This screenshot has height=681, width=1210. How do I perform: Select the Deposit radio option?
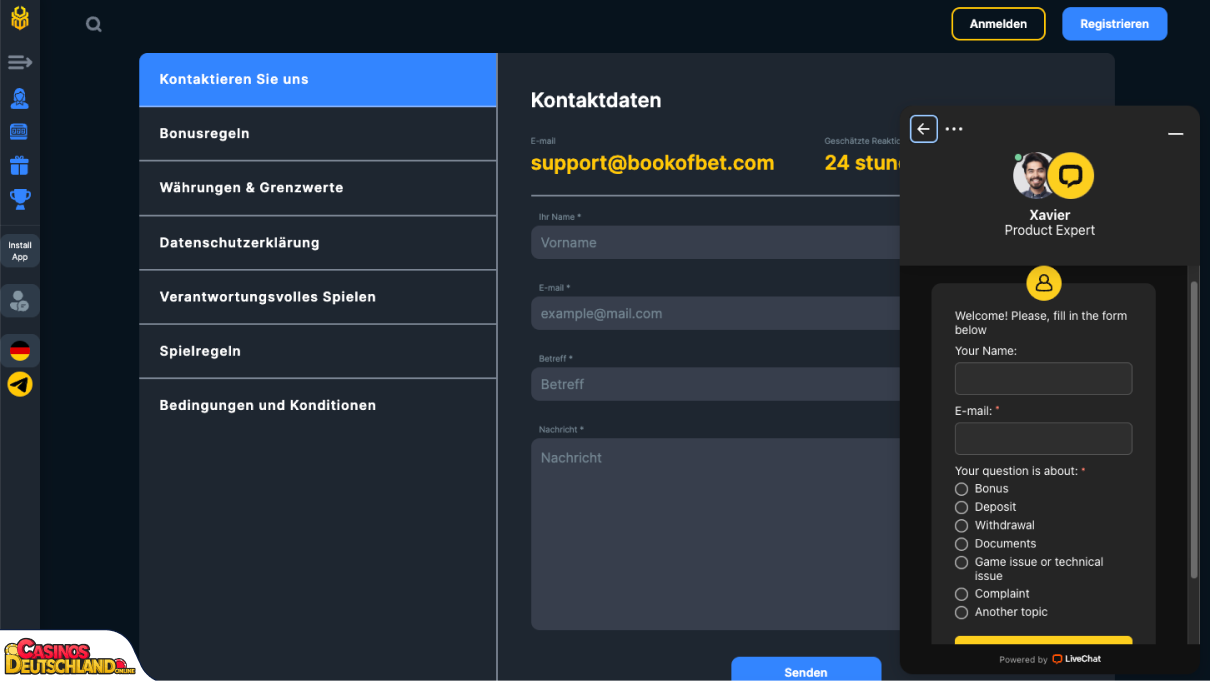coord(962,507)
